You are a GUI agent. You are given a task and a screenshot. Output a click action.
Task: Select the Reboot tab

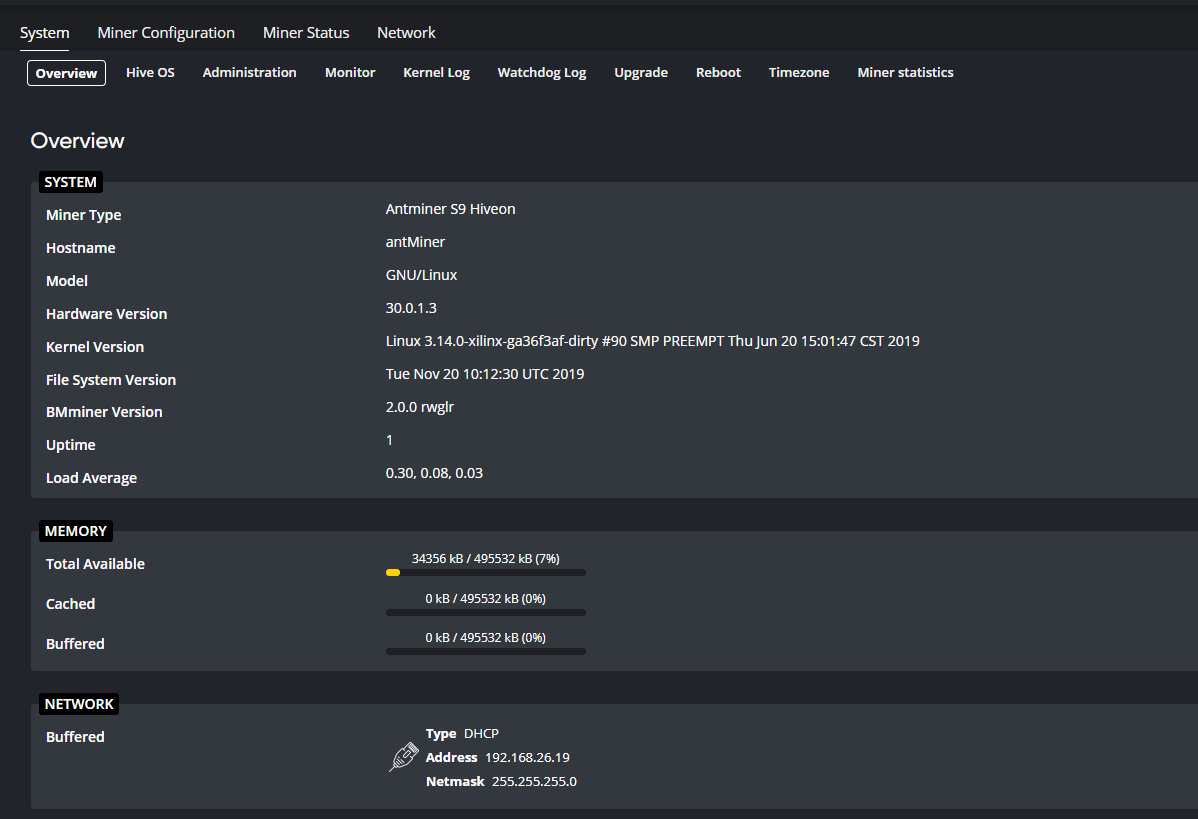coord(718,72)
